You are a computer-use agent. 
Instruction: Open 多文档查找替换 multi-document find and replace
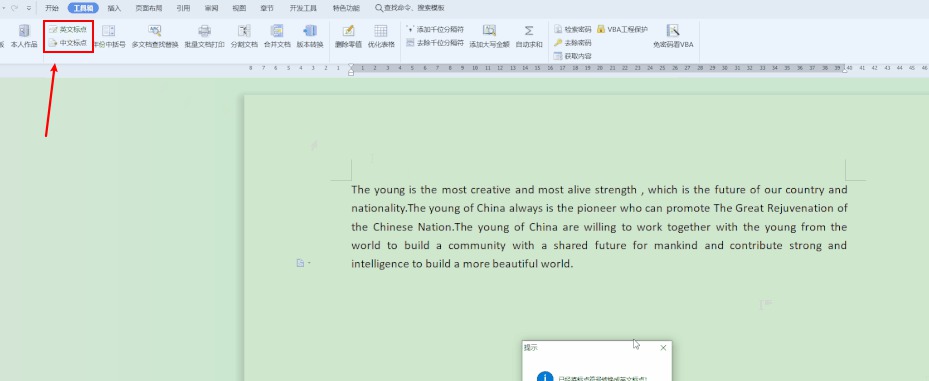[x=155, y=36]
